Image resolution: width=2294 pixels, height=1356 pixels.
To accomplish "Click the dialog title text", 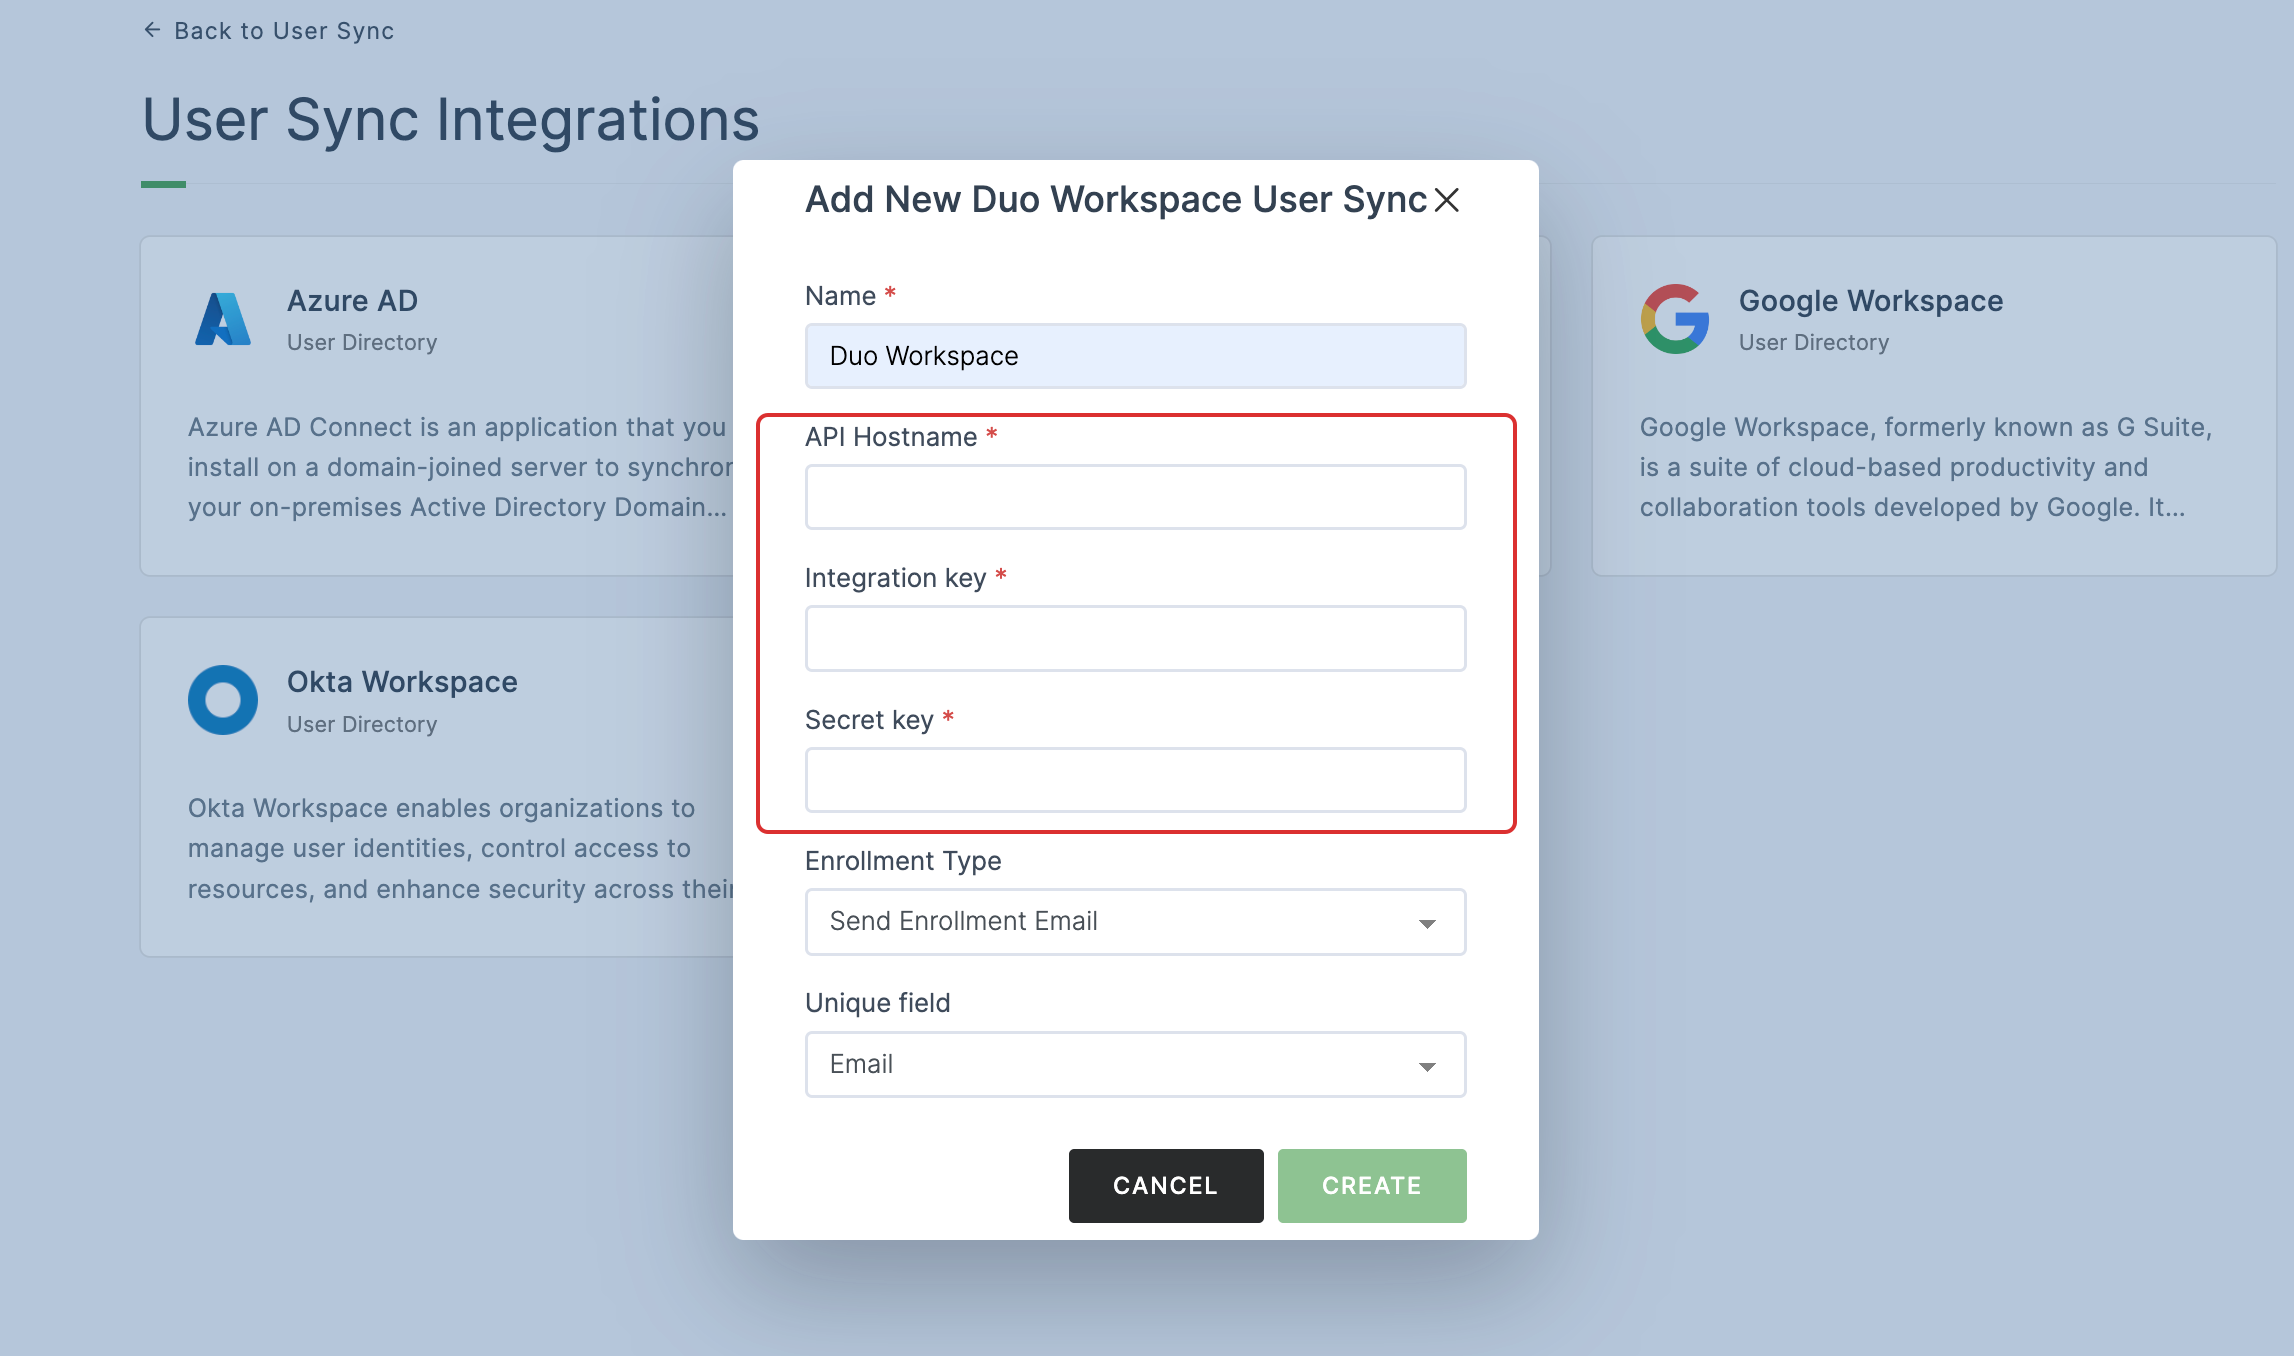I will pyautogui.click(x=1116, y=200).
